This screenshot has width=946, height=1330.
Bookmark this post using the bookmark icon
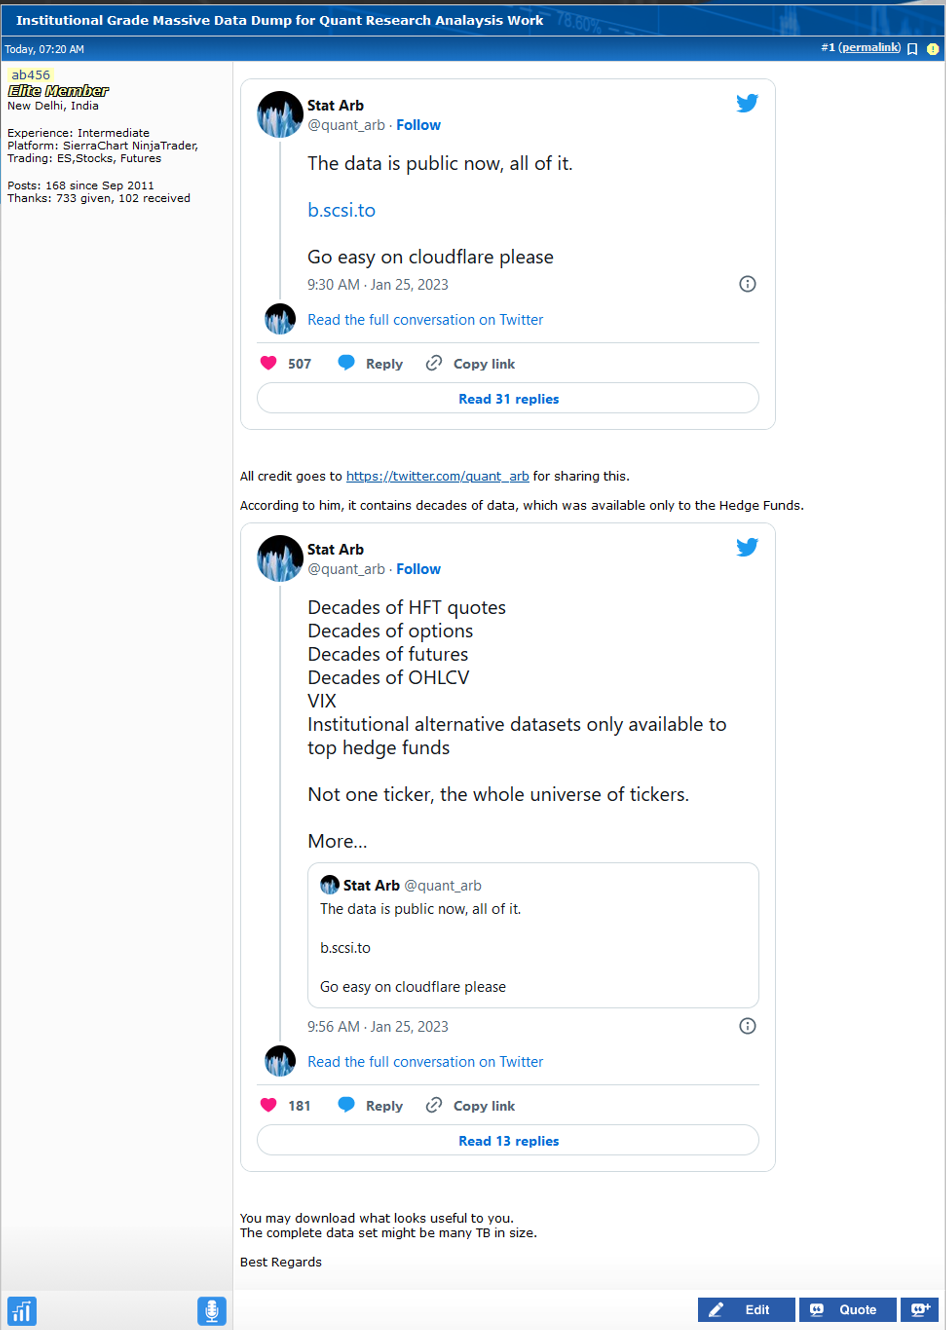(912, 49)
